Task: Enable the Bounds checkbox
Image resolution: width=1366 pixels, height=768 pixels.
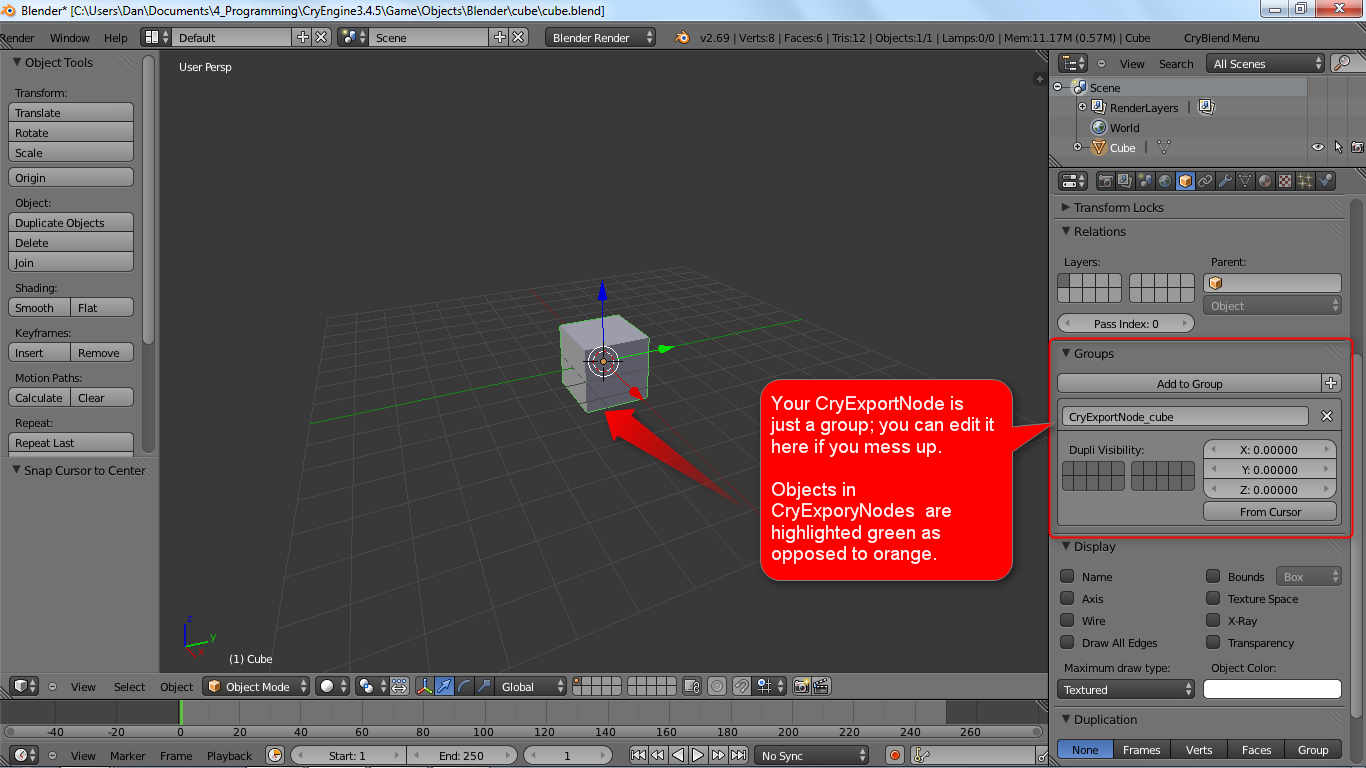Action: [x=1213, y=576]
